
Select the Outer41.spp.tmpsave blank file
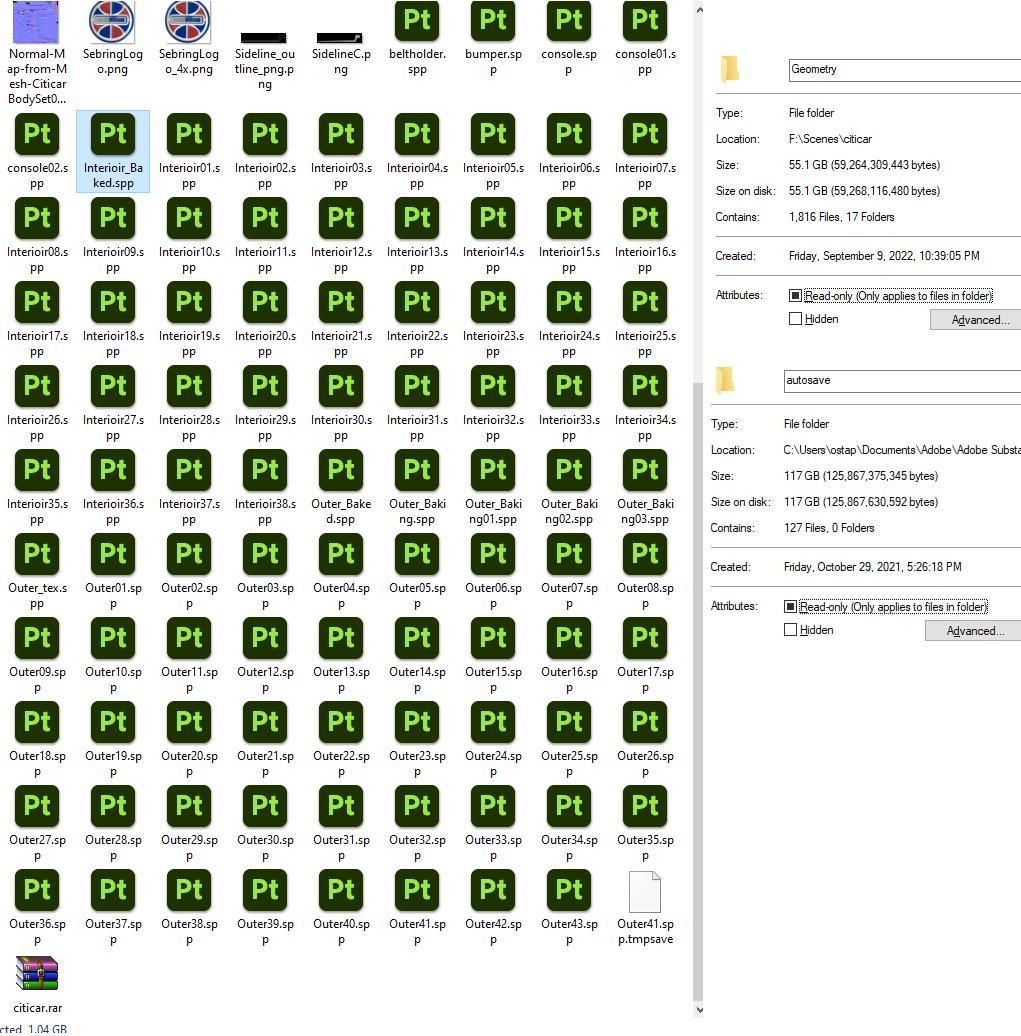pyautogui.click(x=645, y=906)
